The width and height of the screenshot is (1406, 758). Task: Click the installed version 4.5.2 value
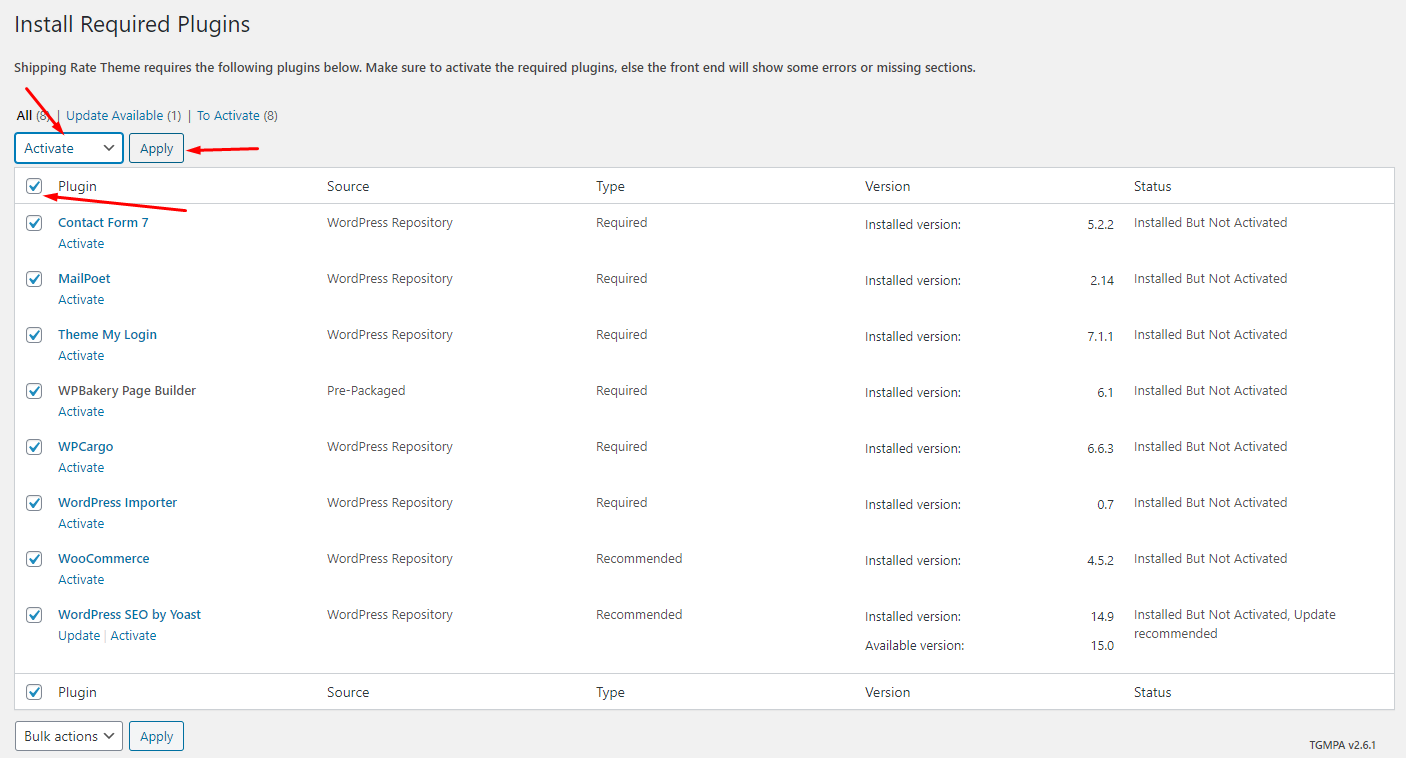[x=1100, y=561]
